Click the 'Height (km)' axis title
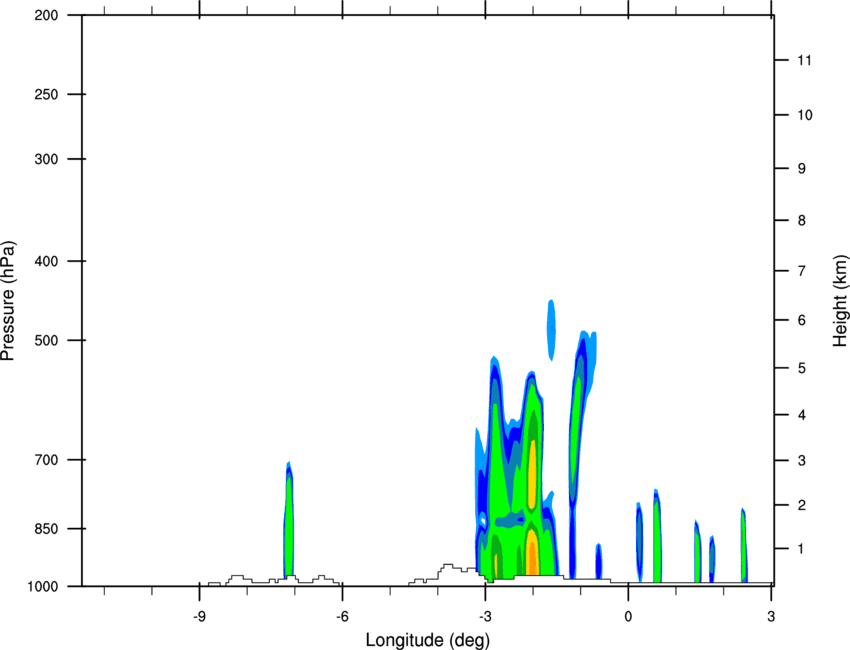This screenshot has height=650, width=850. tap(840, 300)
